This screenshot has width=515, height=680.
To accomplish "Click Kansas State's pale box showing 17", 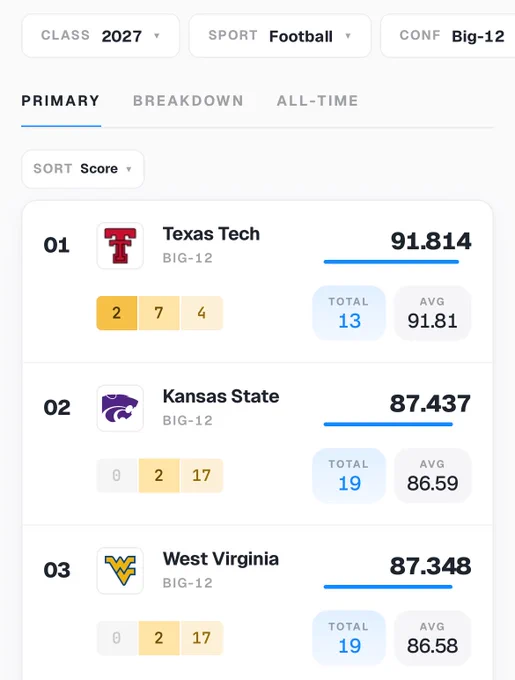I will coord(202,475).
